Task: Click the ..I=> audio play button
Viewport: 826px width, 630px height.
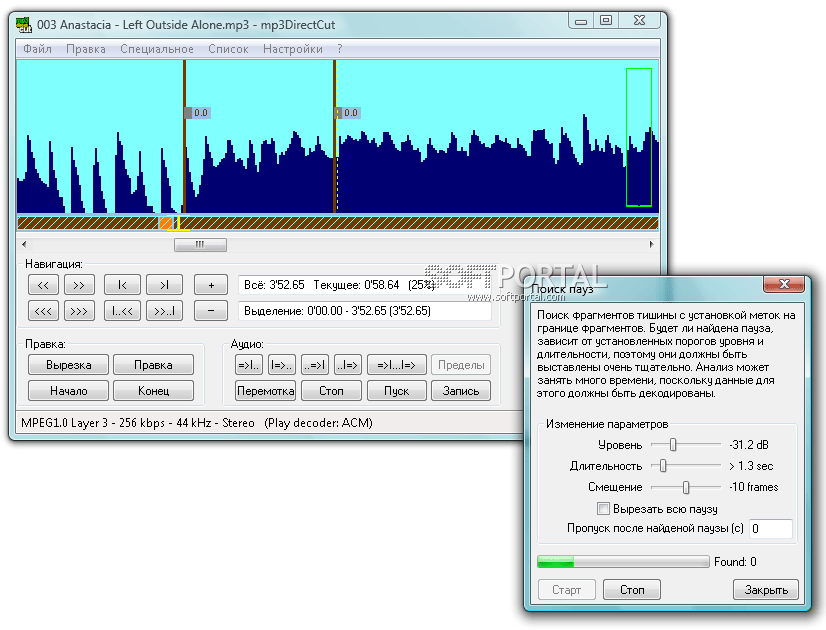Action: click(x=348, y=365)
